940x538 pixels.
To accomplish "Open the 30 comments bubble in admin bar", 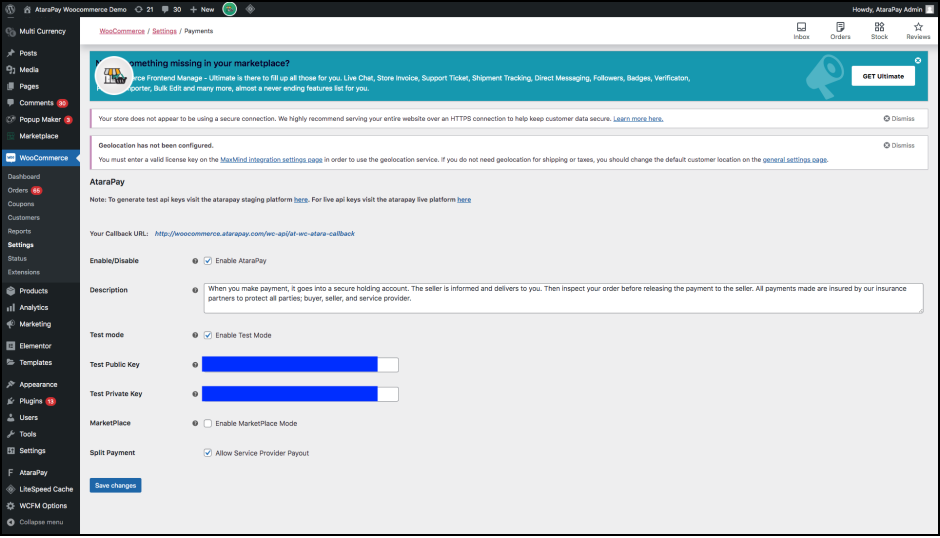I will coord(171,10).
